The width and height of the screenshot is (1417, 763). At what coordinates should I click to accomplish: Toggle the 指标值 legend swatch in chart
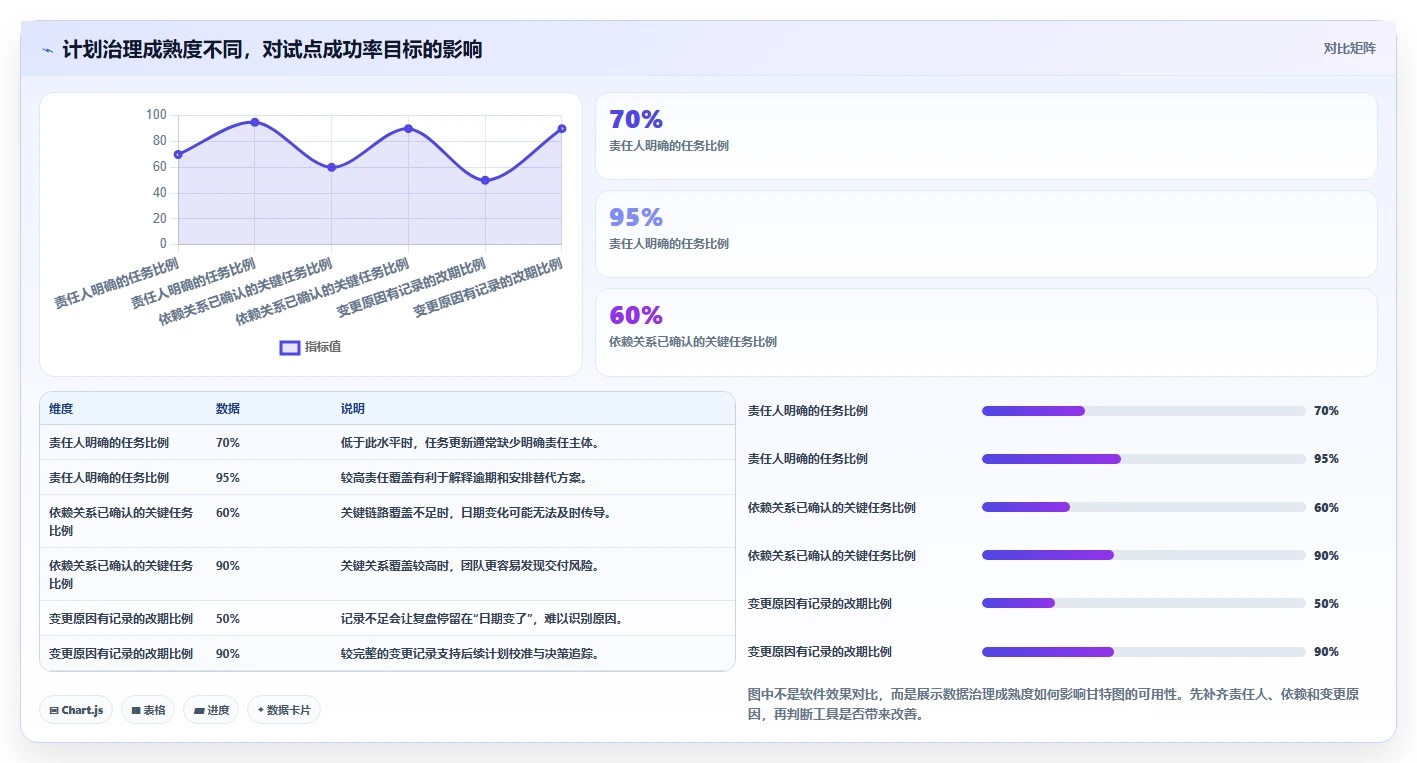point(290,347)
